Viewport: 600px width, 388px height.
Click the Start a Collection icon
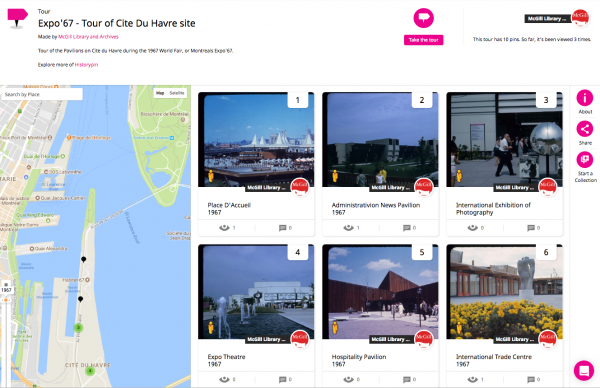click(585, 160)
